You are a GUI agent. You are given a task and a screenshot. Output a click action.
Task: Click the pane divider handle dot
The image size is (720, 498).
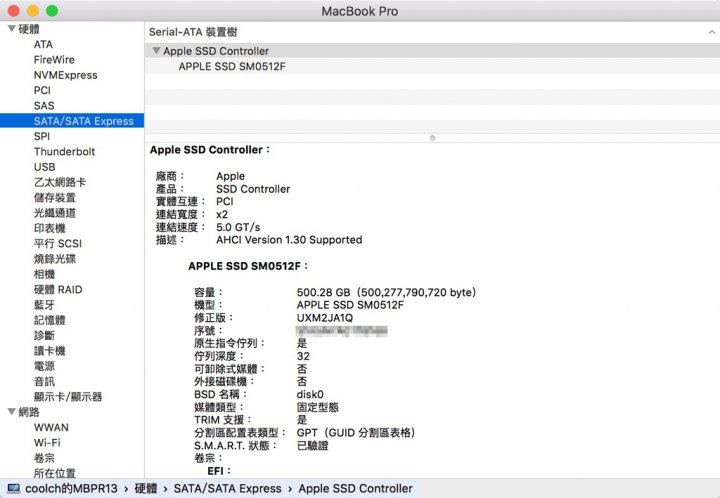[x=432, y=138]
